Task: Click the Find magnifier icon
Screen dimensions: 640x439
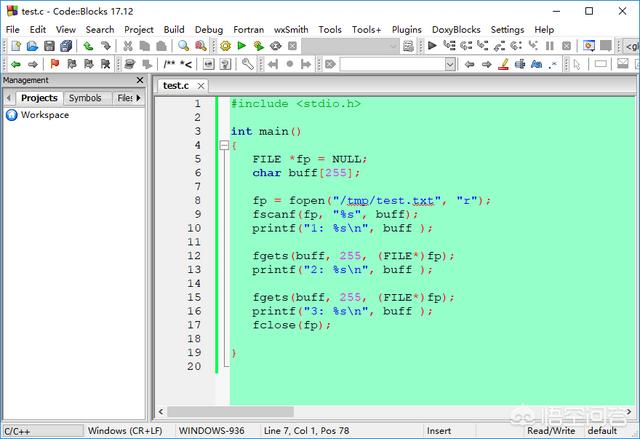Action: point(184,46)
